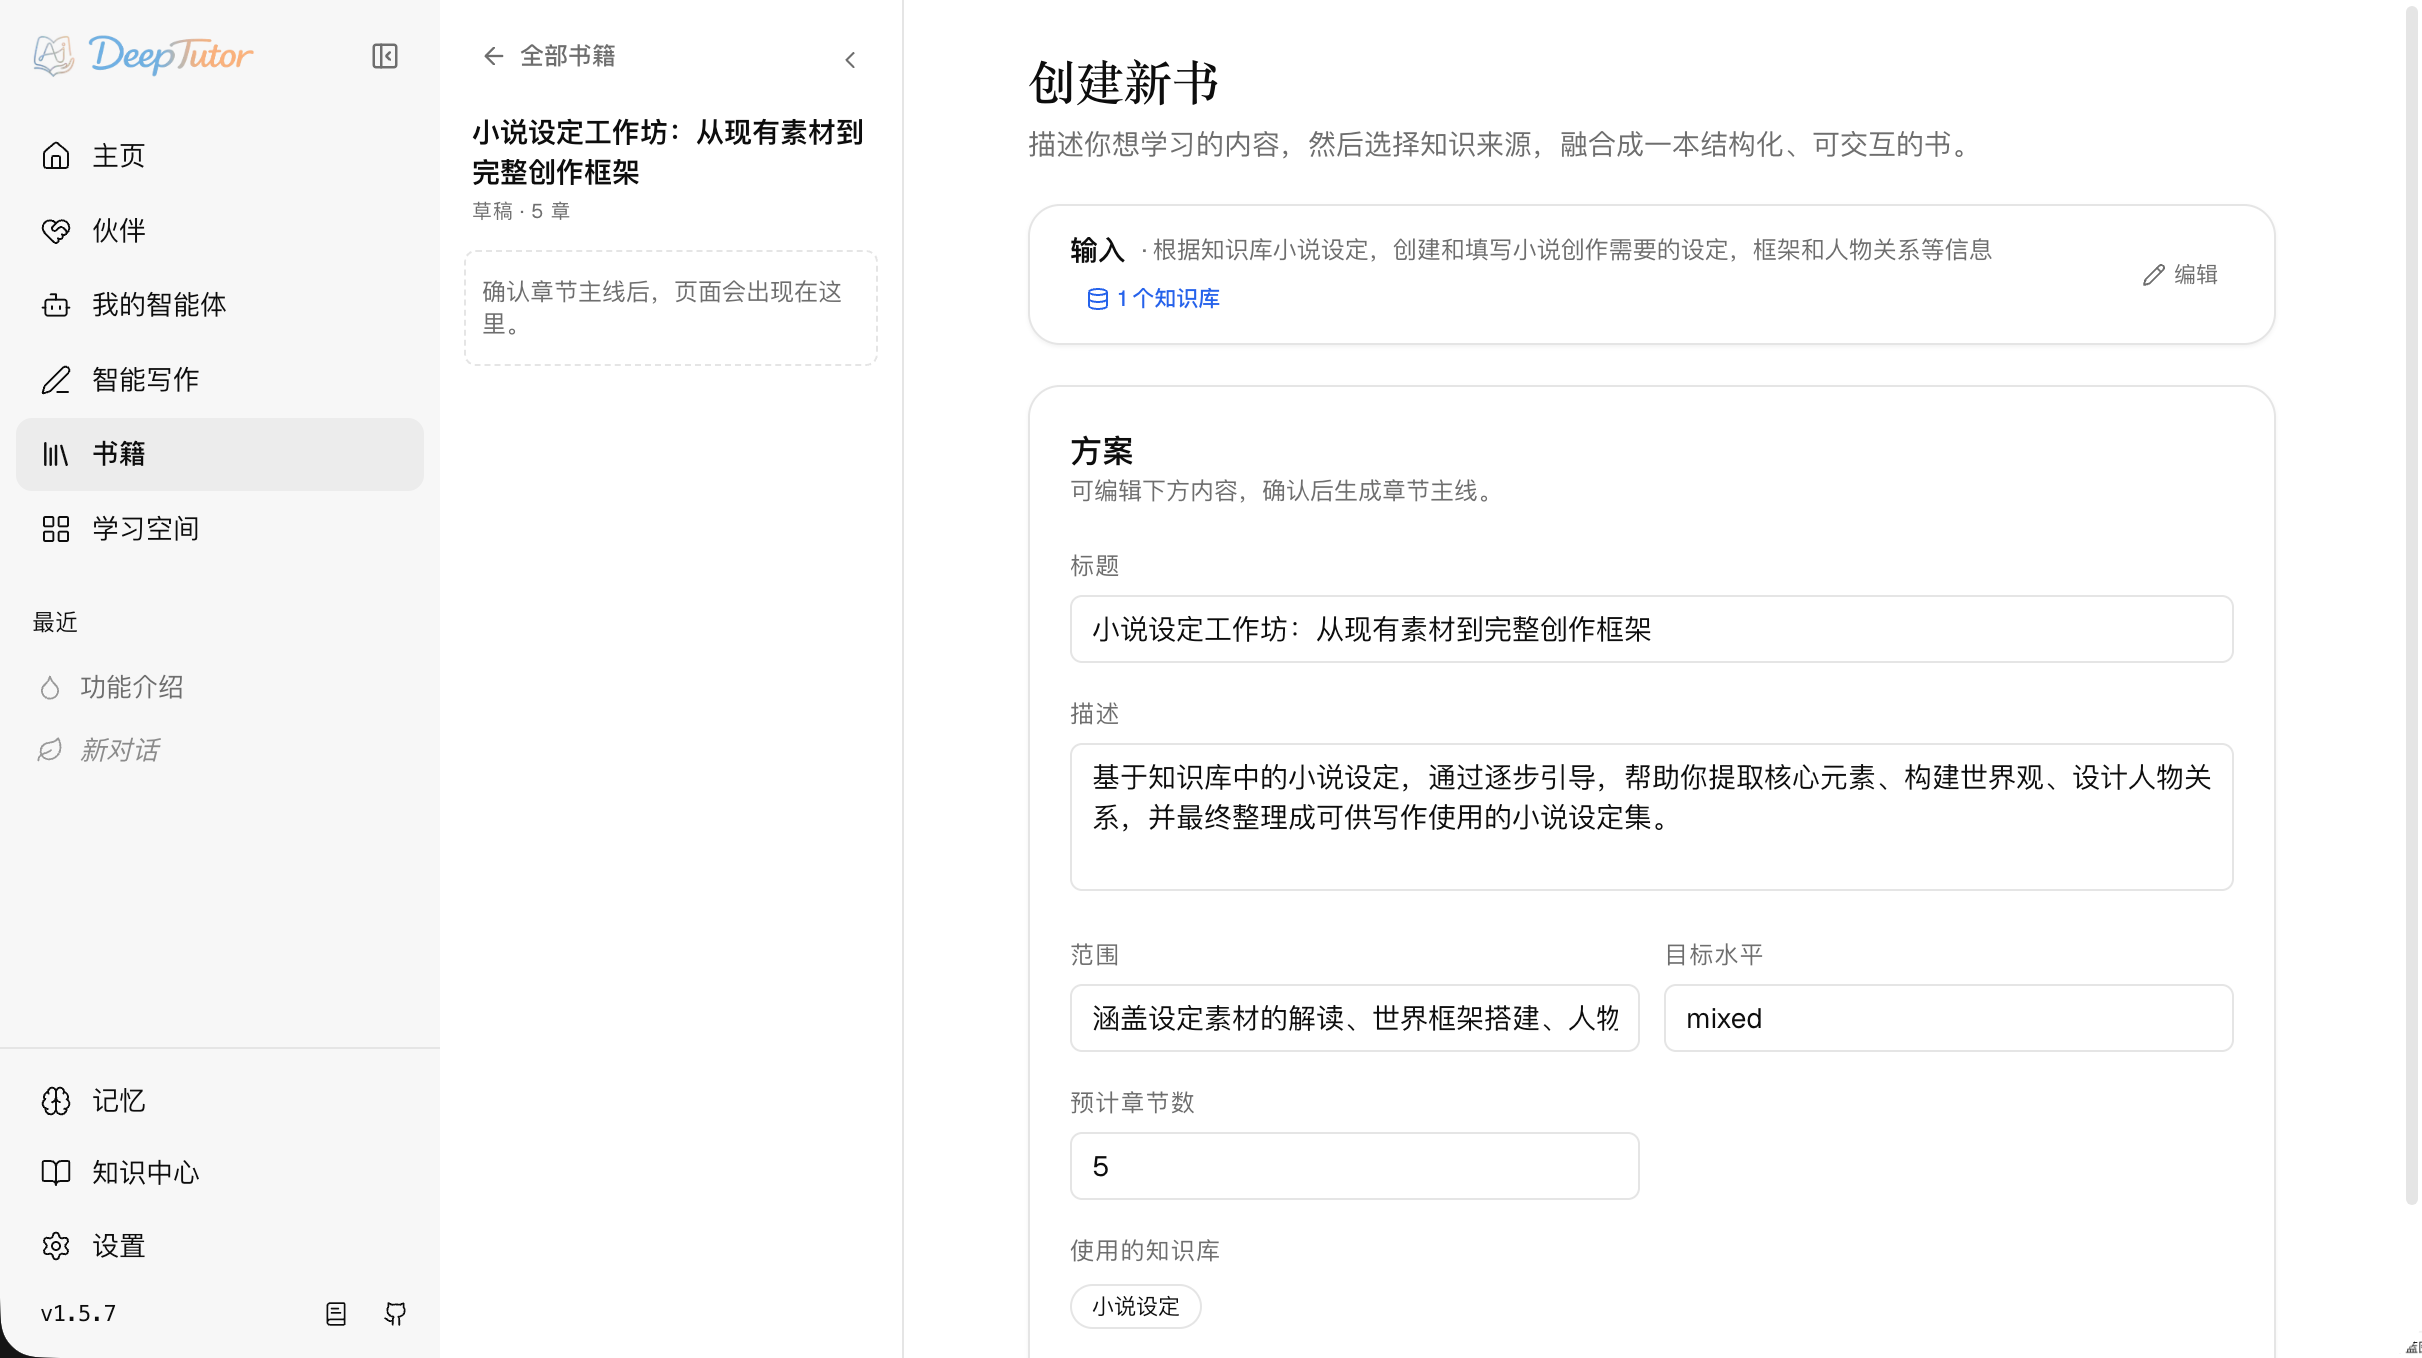The height and width of the screenshot is (1358, 2422).
Task: Click the droplet icon beside 功能介绍
Action: (50, 688)
